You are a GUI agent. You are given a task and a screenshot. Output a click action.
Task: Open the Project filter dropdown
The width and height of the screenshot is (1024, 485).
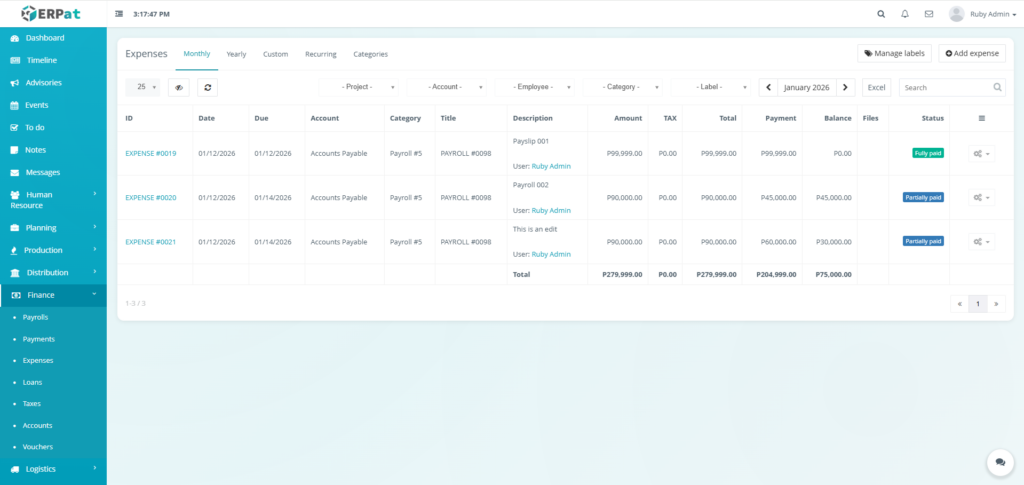coord(359,87)
